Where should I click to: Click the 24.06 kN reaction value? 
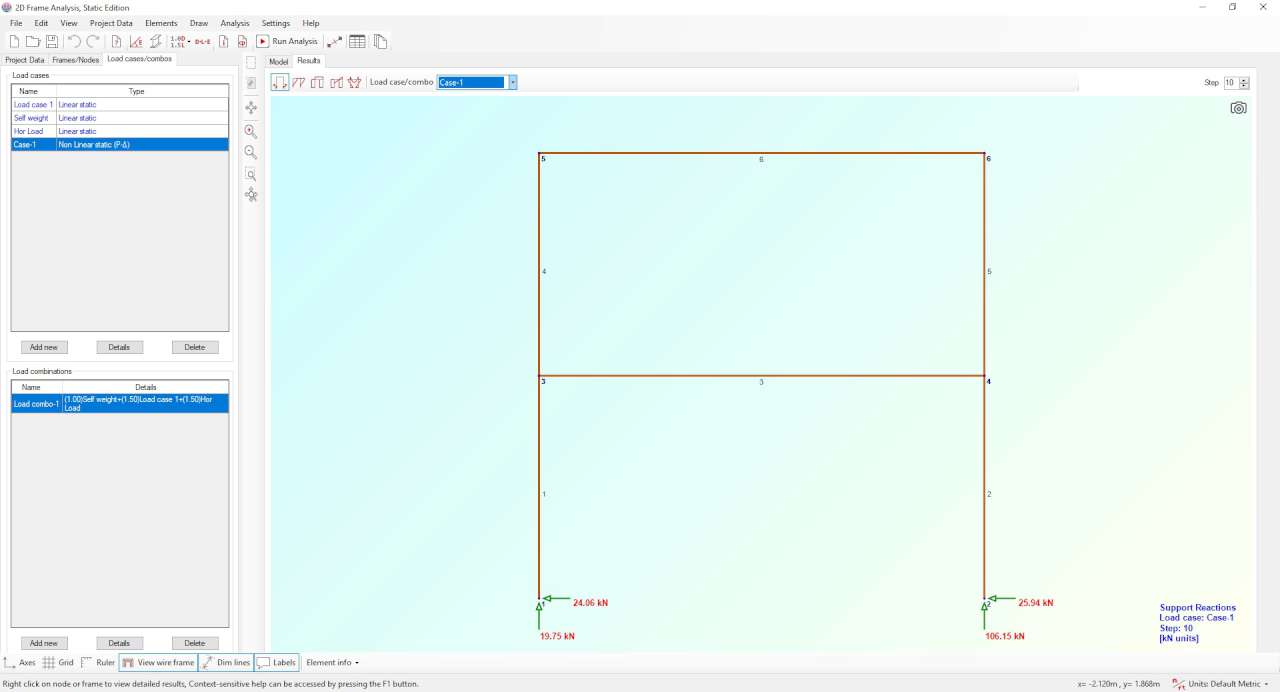tap(590, 603)
